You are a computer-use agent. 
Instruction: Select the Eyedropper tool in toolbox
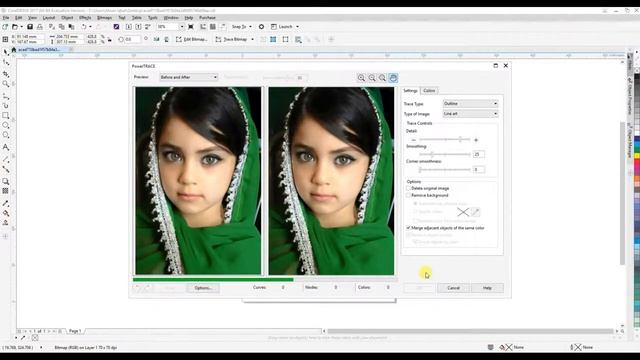(x=6, y=203)
